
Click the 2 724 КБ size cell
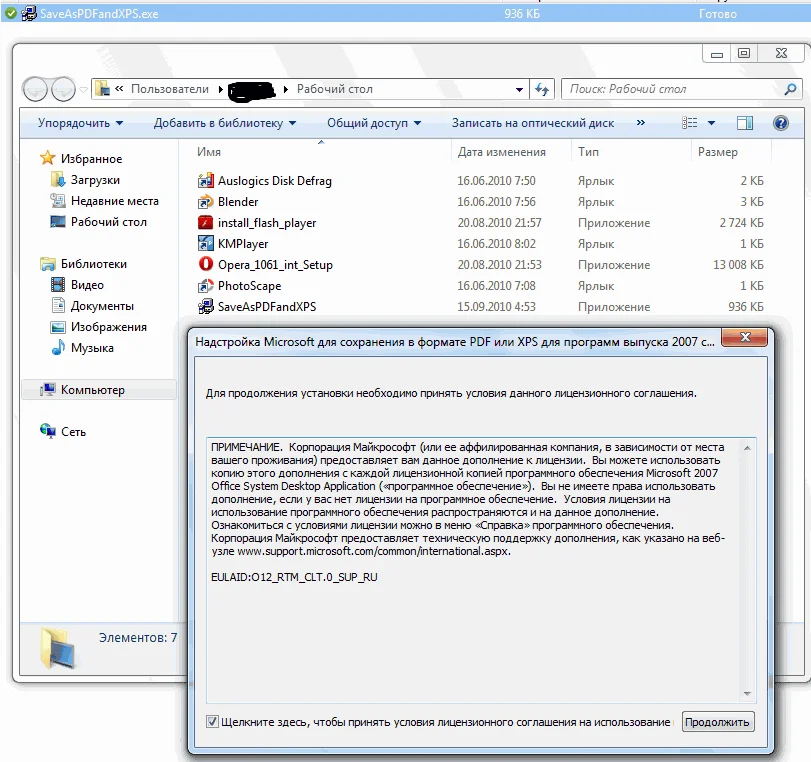[741, 222]
